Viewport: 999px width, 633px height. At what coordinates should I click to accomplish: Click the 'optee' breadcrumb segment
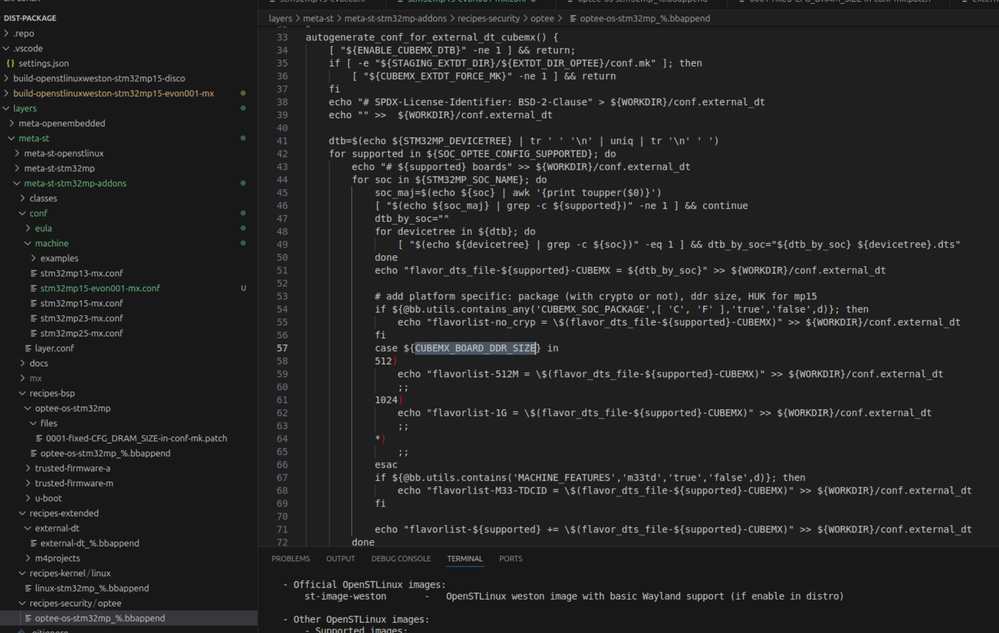pos(542,18)
